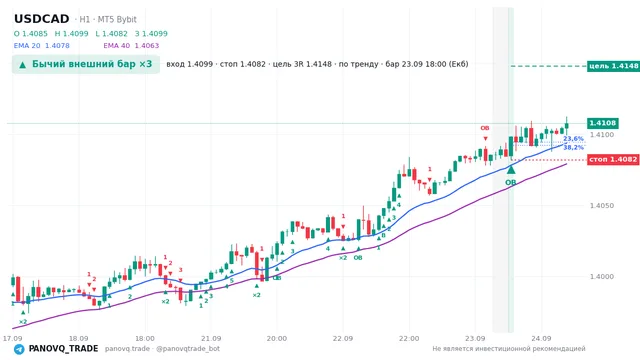Click the USDCAD symbol title

42,19
